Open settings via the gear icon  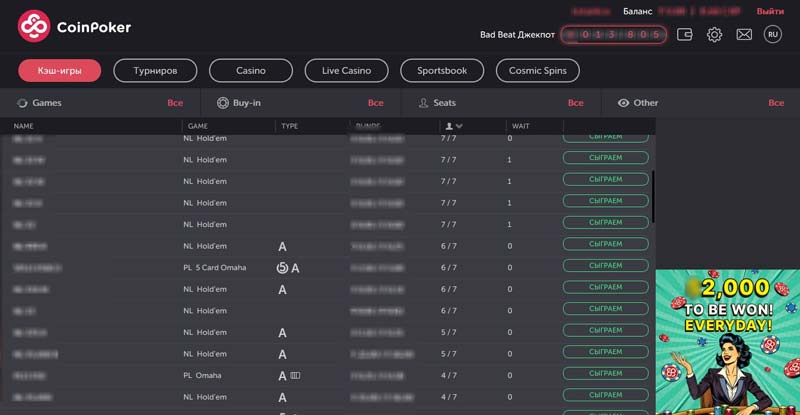tap(714, 34)
